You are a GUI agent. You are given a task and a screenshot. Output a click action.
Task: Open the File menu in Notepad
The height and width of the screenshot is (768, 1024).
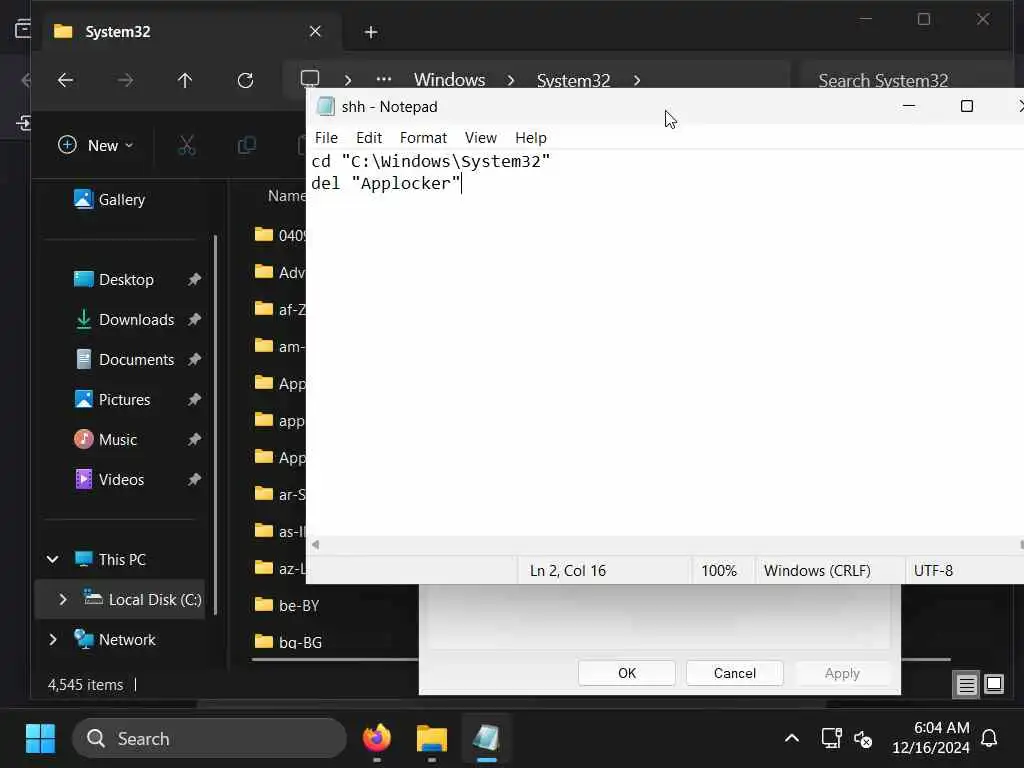click(326, 138)
